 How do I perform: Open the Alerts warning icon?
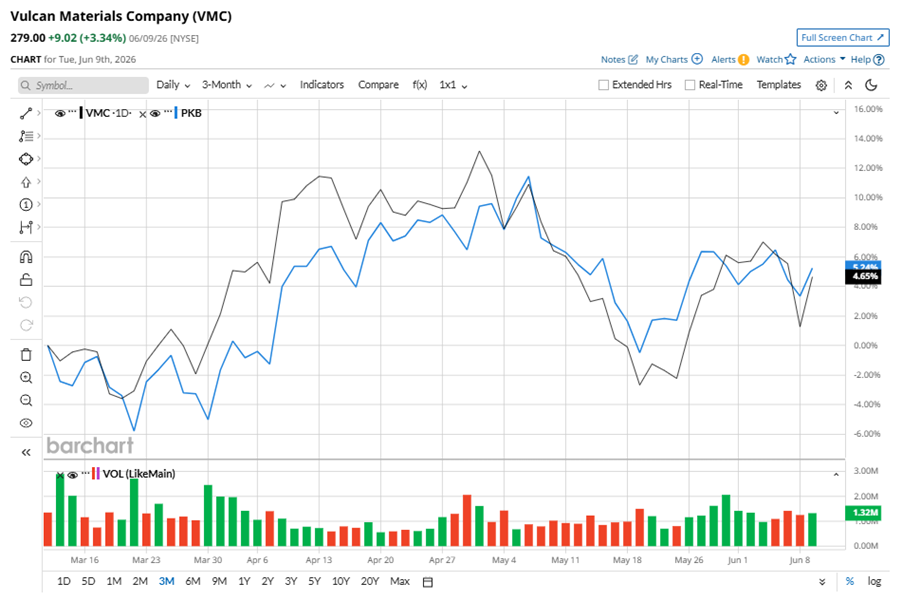pyautogui.click(x=744, y=59)
